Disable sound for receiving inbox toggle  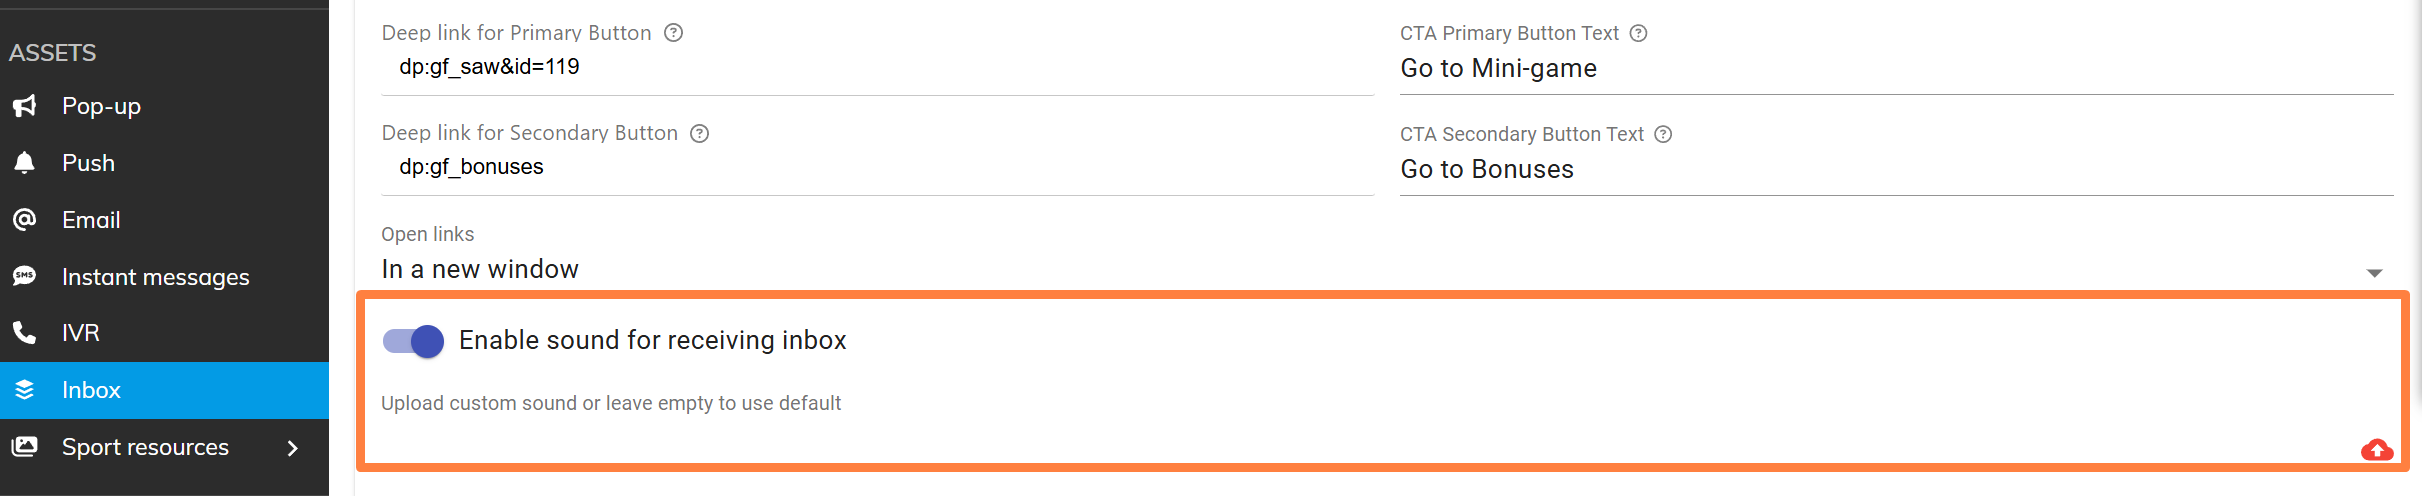413,341
